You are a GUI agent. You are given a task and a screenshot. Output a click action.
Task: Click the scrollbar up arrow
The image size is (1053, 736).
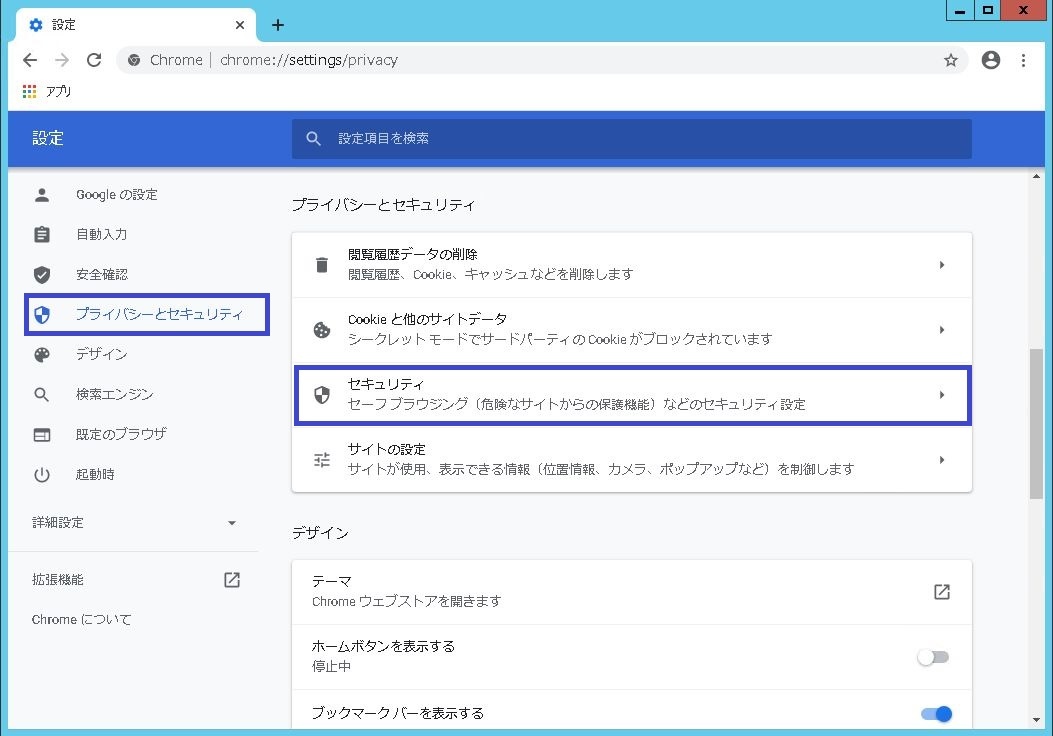(x=1036, y=177)
